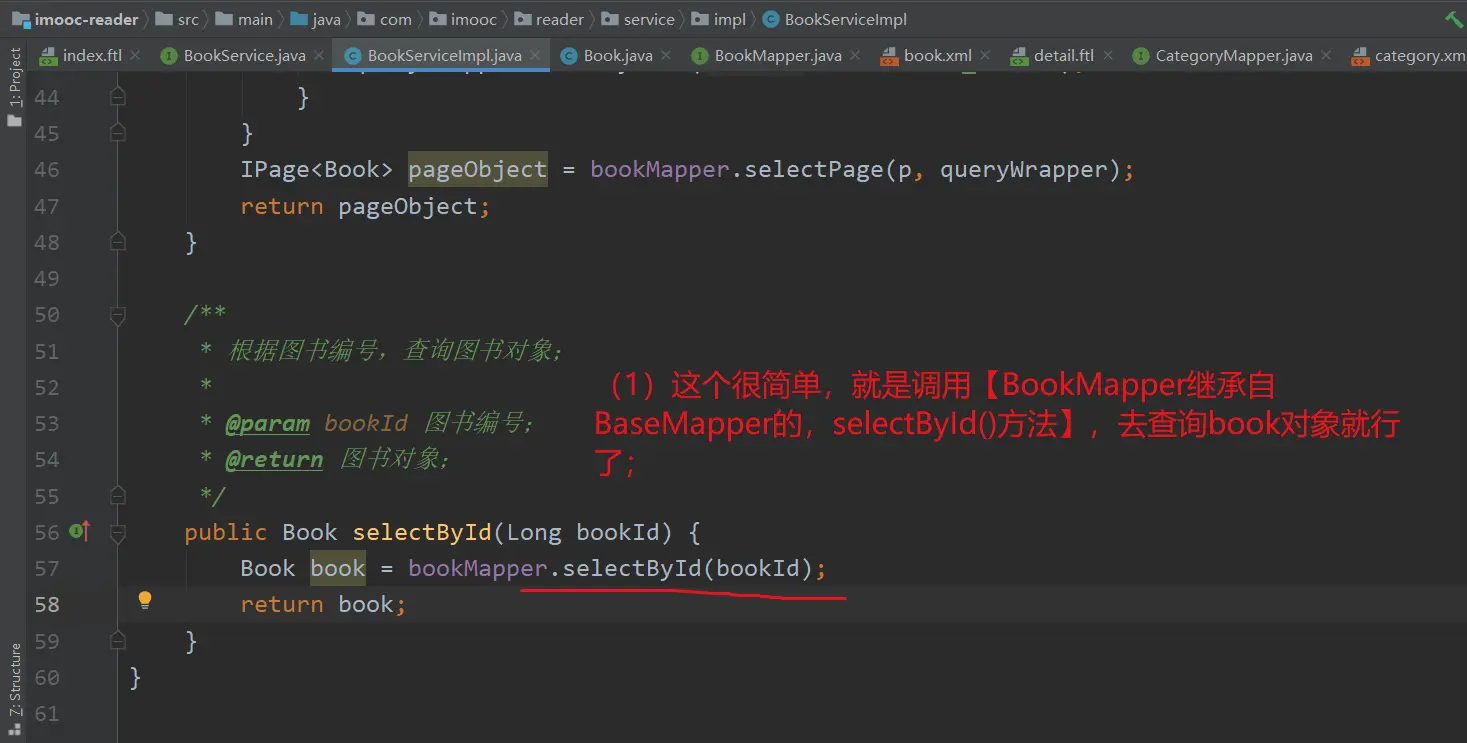Screen dimensions: 1467x743
Task: Click the imooc-reader breadcrumb root
Action: pos(86,19)
